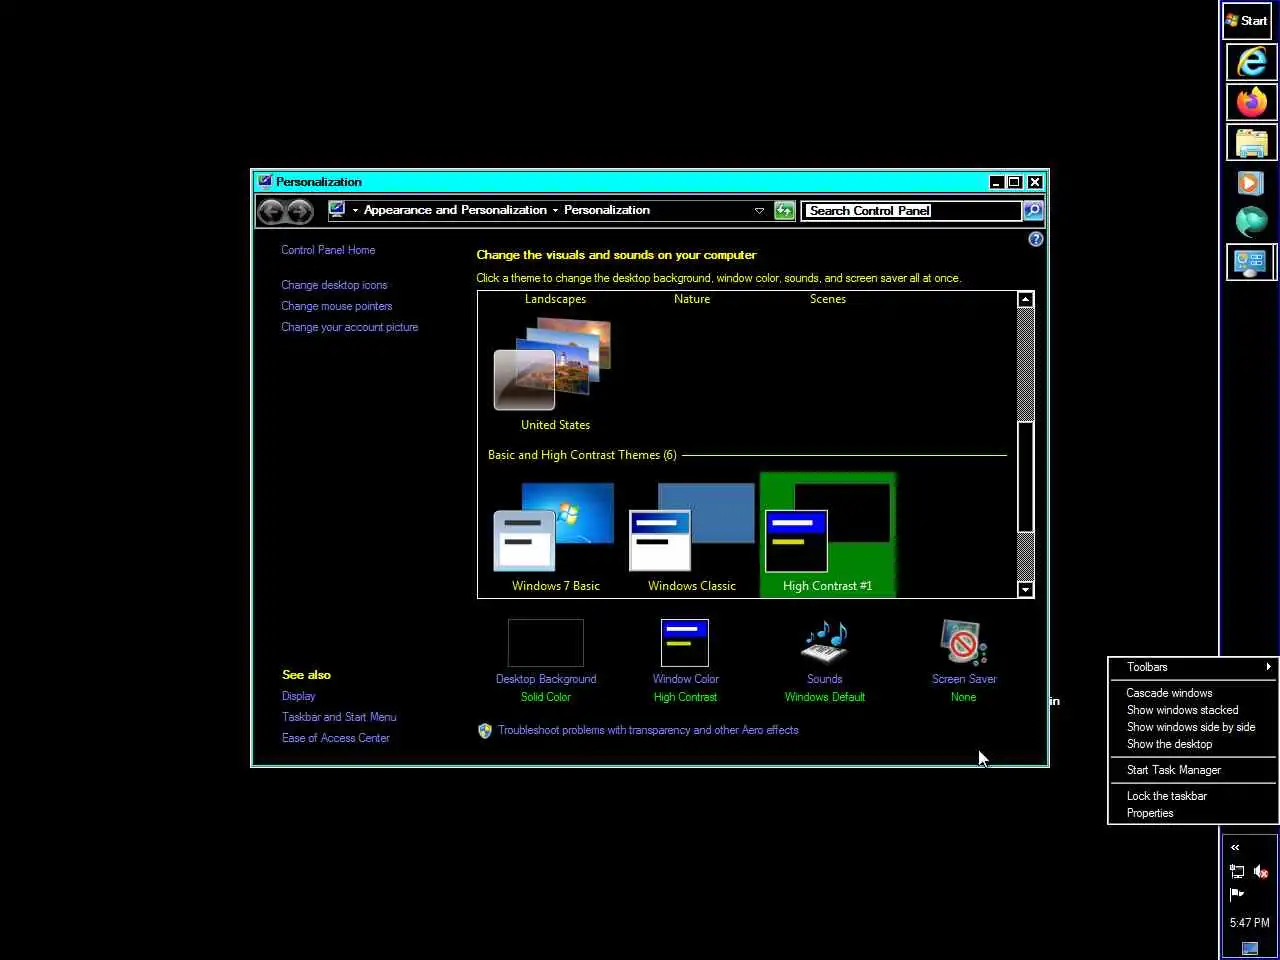
Task: Click the Landscapes theme label
Action: (x=555, y=299)
